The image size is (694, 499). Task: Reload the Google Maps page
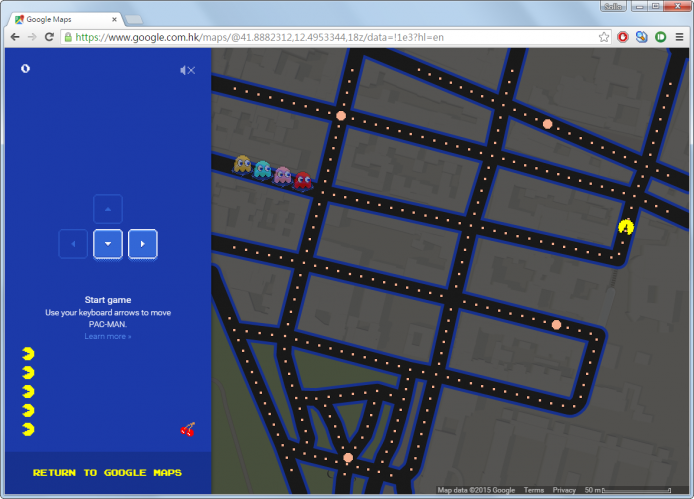coord(49,37)
